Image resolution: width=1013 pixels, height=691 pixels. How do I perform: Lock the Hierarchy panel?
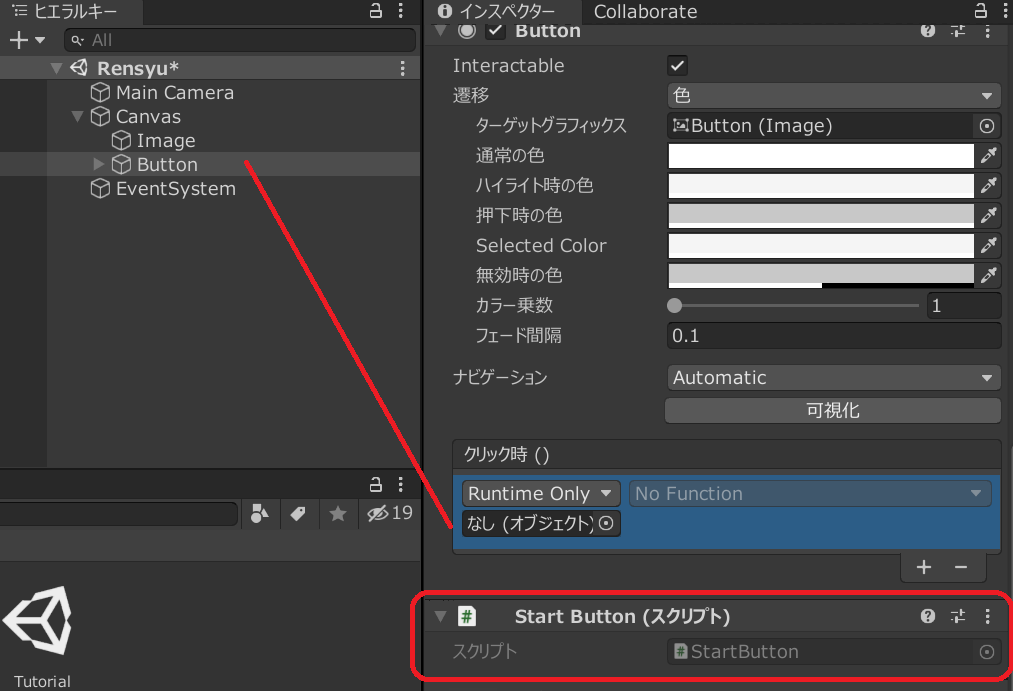376,12
